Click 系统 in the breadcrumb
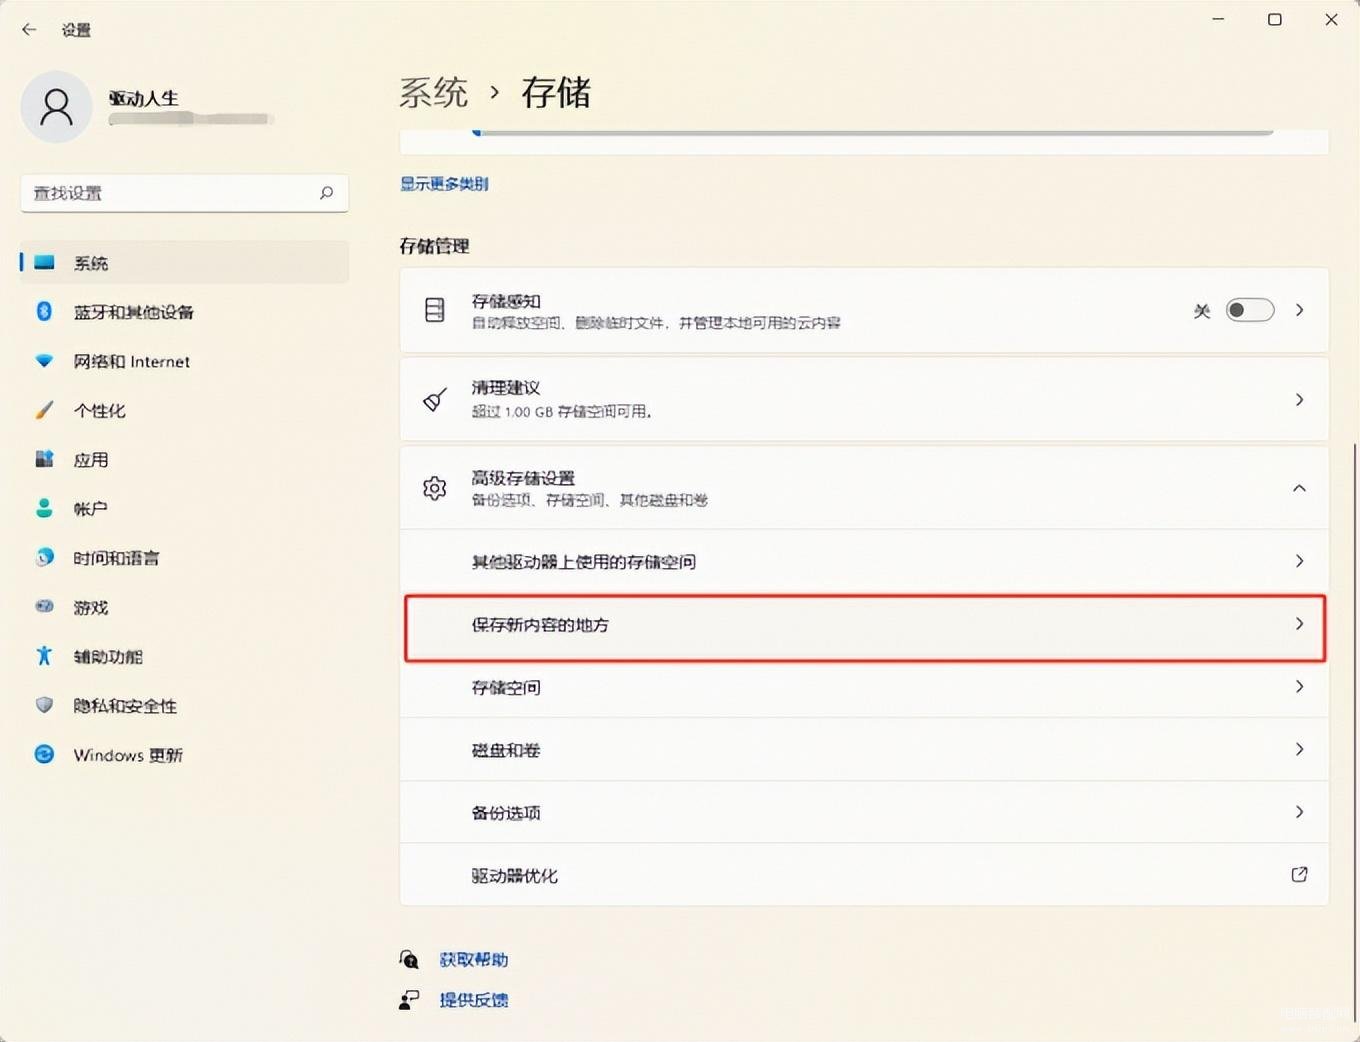This screenshot has width=1360, height=1042. pos(433,93)
